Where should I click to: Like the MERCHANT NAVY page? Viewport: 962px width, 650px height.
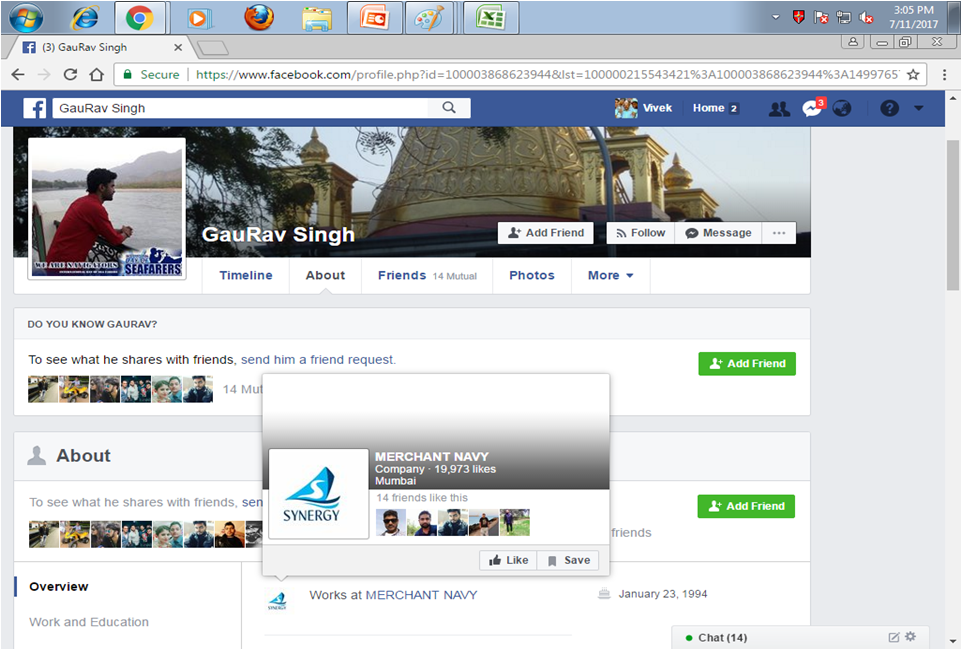coord(508,560)
